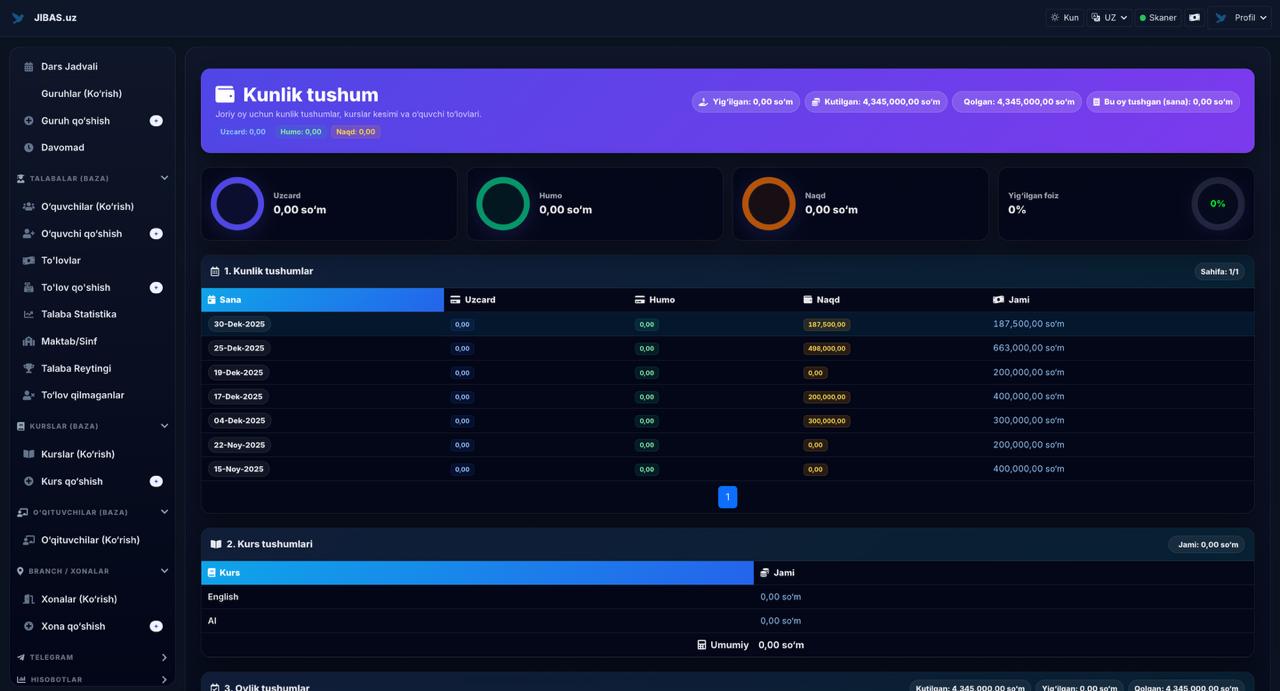Click page 1 pagination button
1280x691 pixels.
pos(727,497)
